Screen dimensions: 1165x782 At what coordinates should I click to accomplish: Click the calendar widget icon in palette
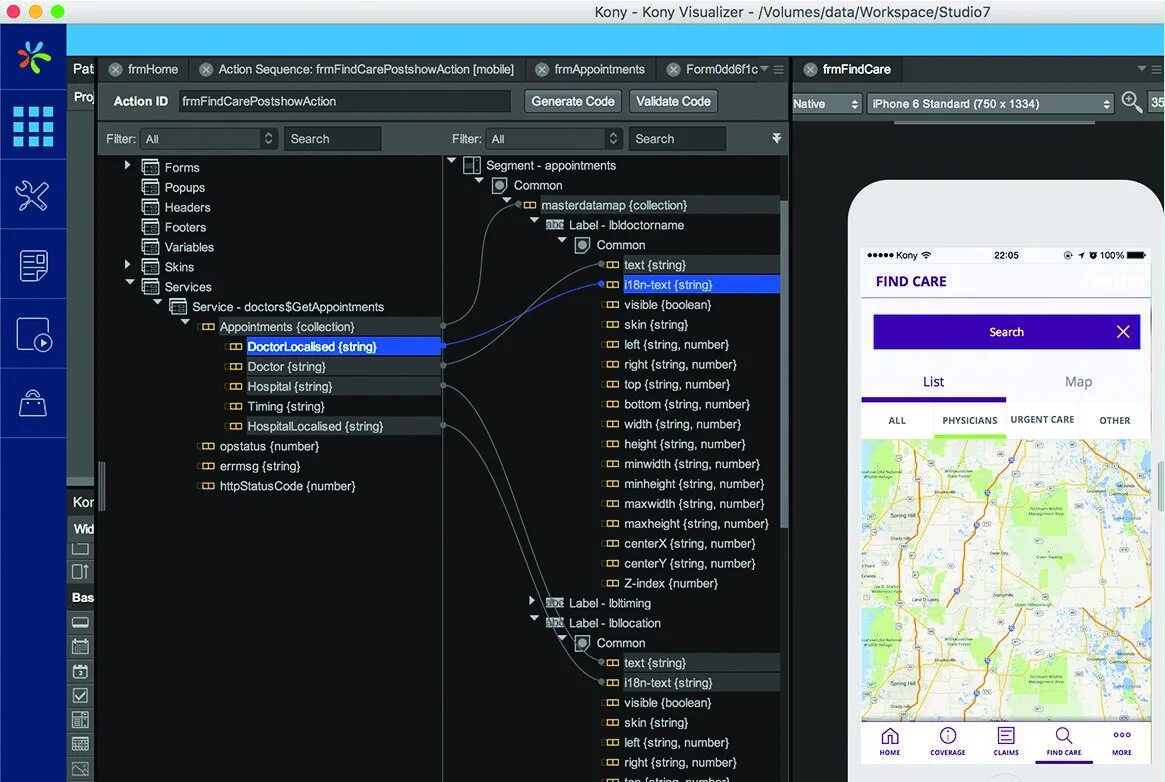click(80, 646)
